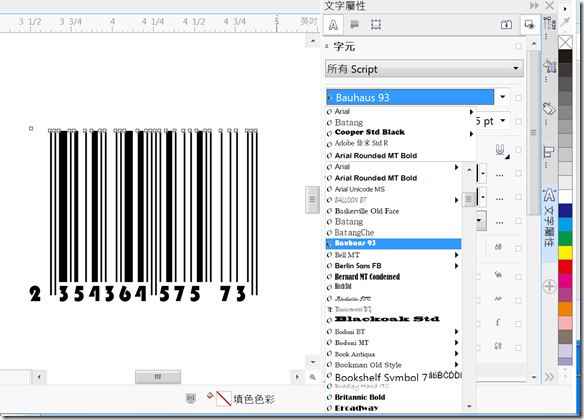Toggle the checkbox in the Character header
Image resolution: width=584 pixels, height=420 pixels.
point(518,47)
